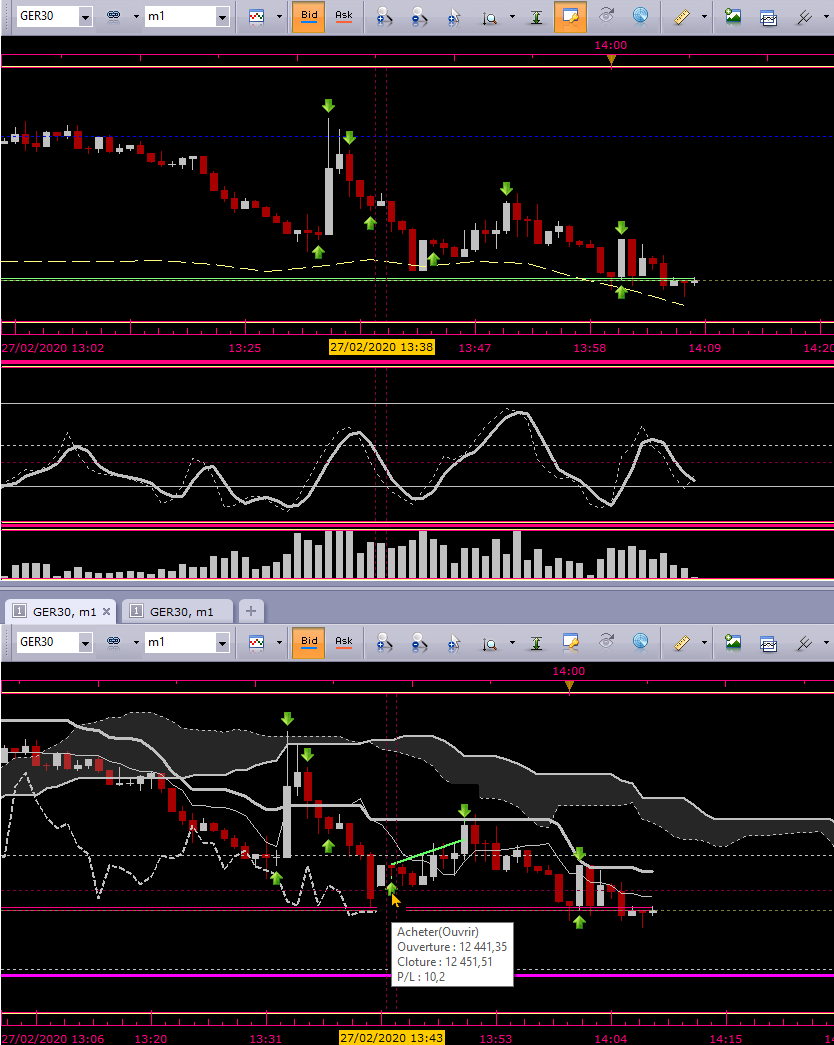Click the zoom-out magnifier in lower toolbar

click(419, 642)
